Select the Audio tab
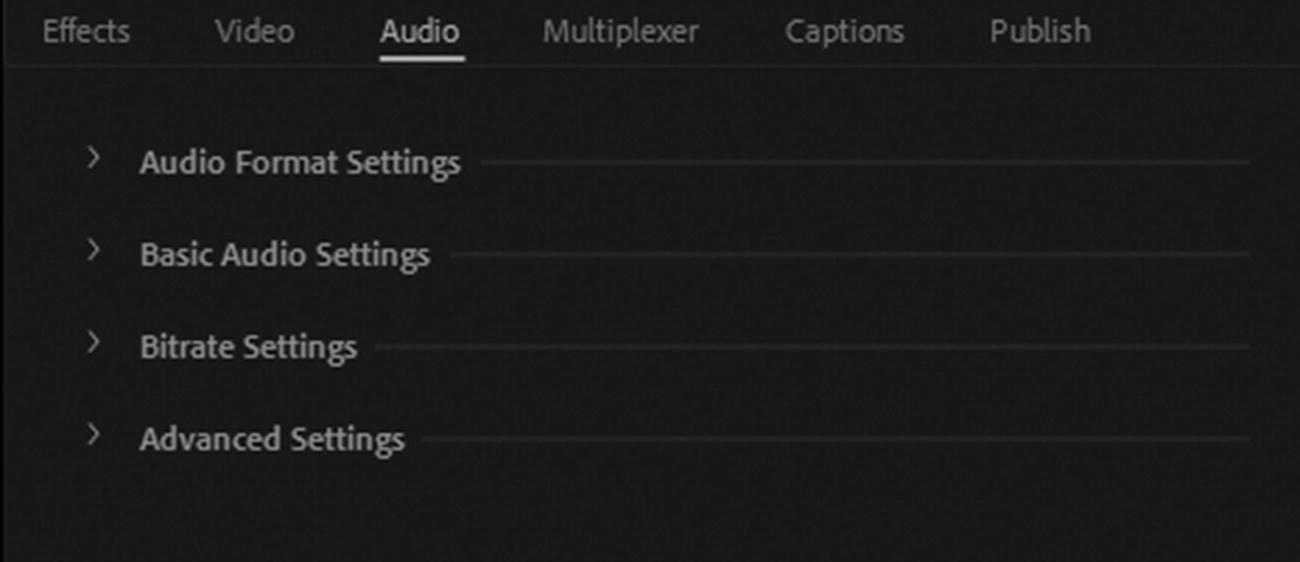 (420, 31)
